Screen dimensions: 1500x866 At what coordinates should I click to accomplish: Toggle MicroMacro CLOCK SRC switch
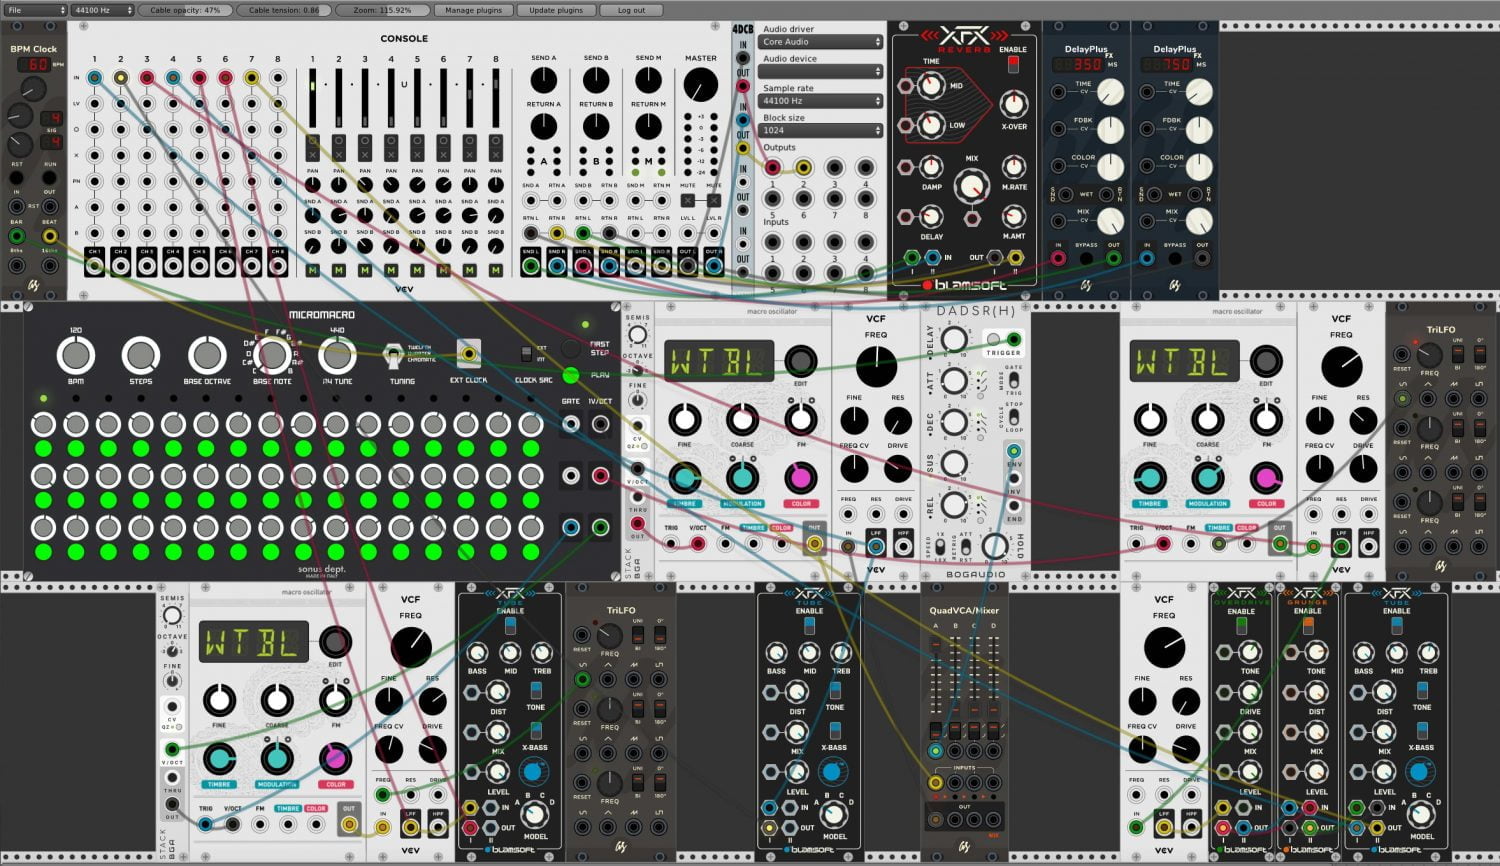click(527, 354)
